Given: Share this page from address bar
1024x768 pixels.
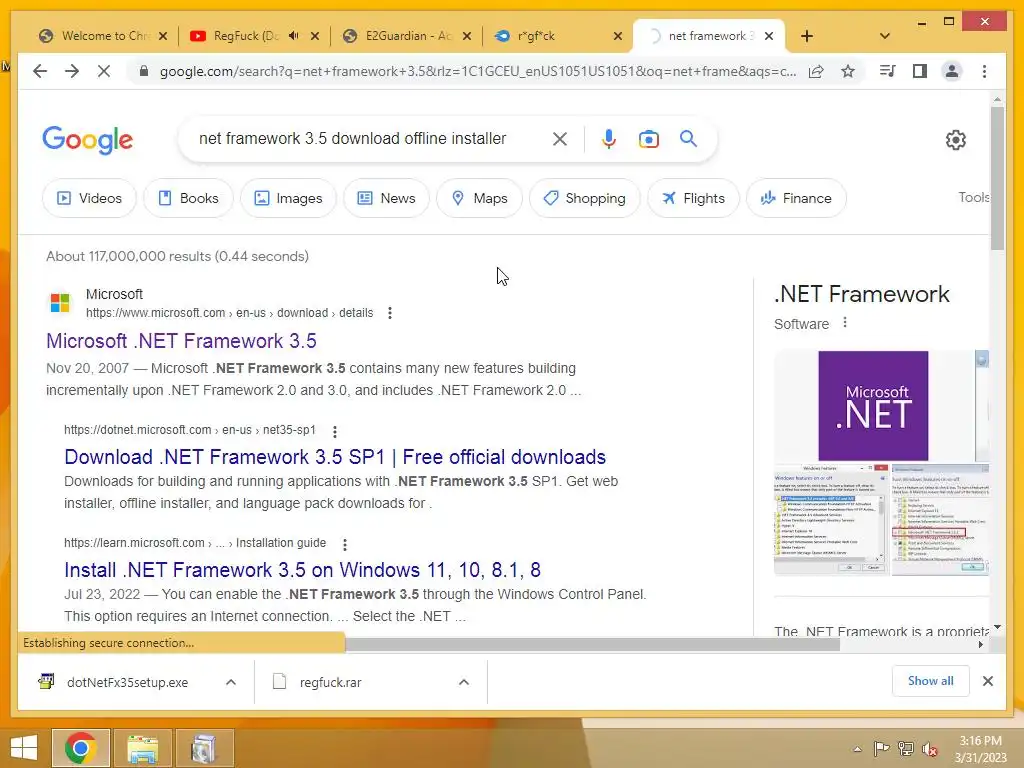Looking at the screenshot, I should point(816,71).
